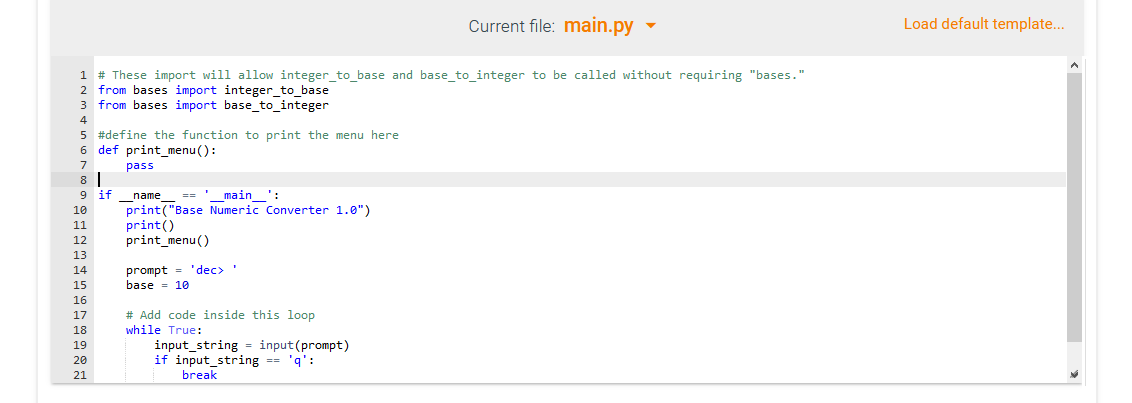Click the empty print() call on line 11
1132x403 pixels.
coord(150,225)
